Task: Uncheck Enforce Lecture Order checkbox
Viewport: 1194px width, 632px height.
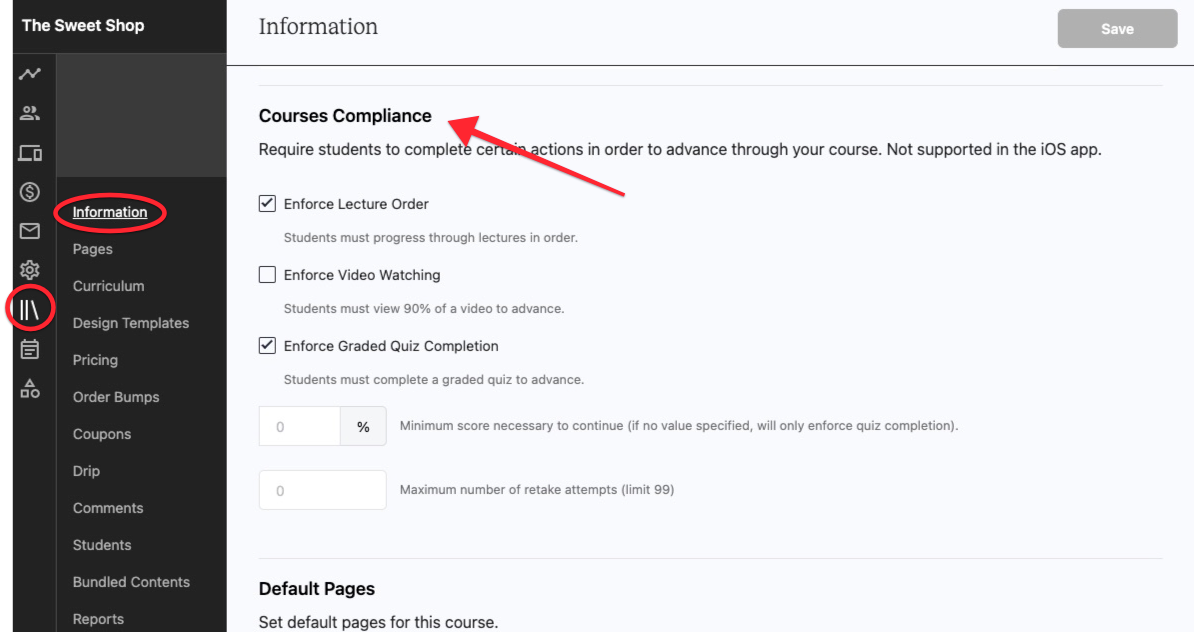Action: (267, 203)
